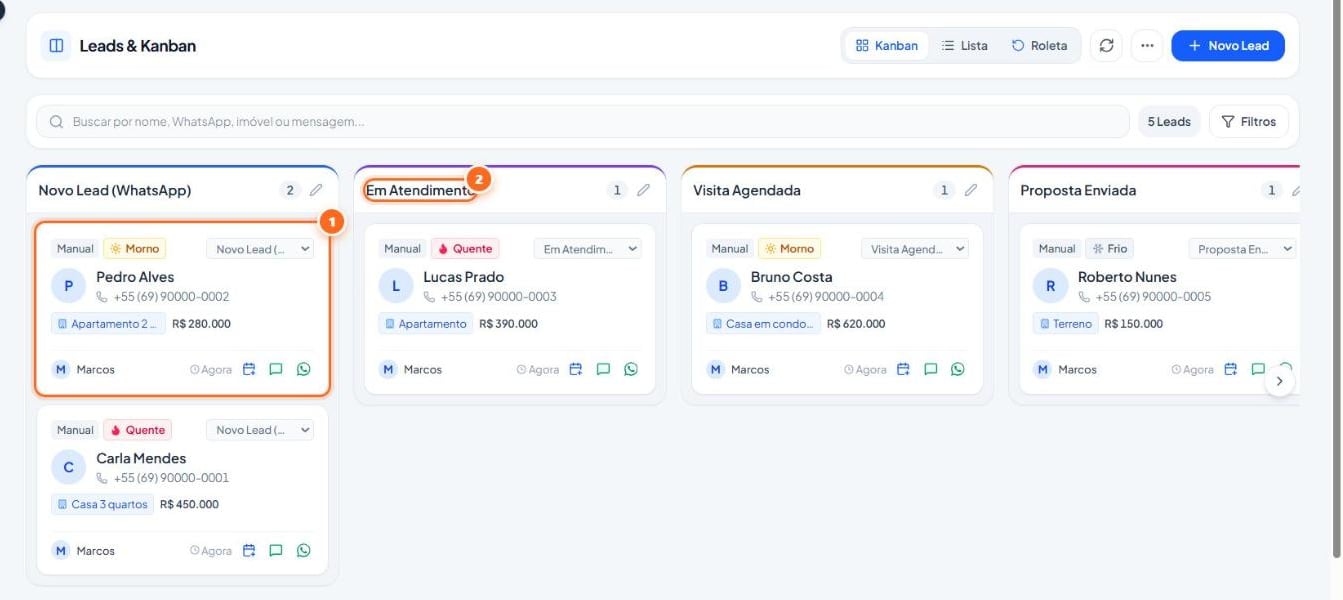Switch to the Kanban view tab
Image resolution: width=1343 pixels, height=600 pixels.
point(887,46)
